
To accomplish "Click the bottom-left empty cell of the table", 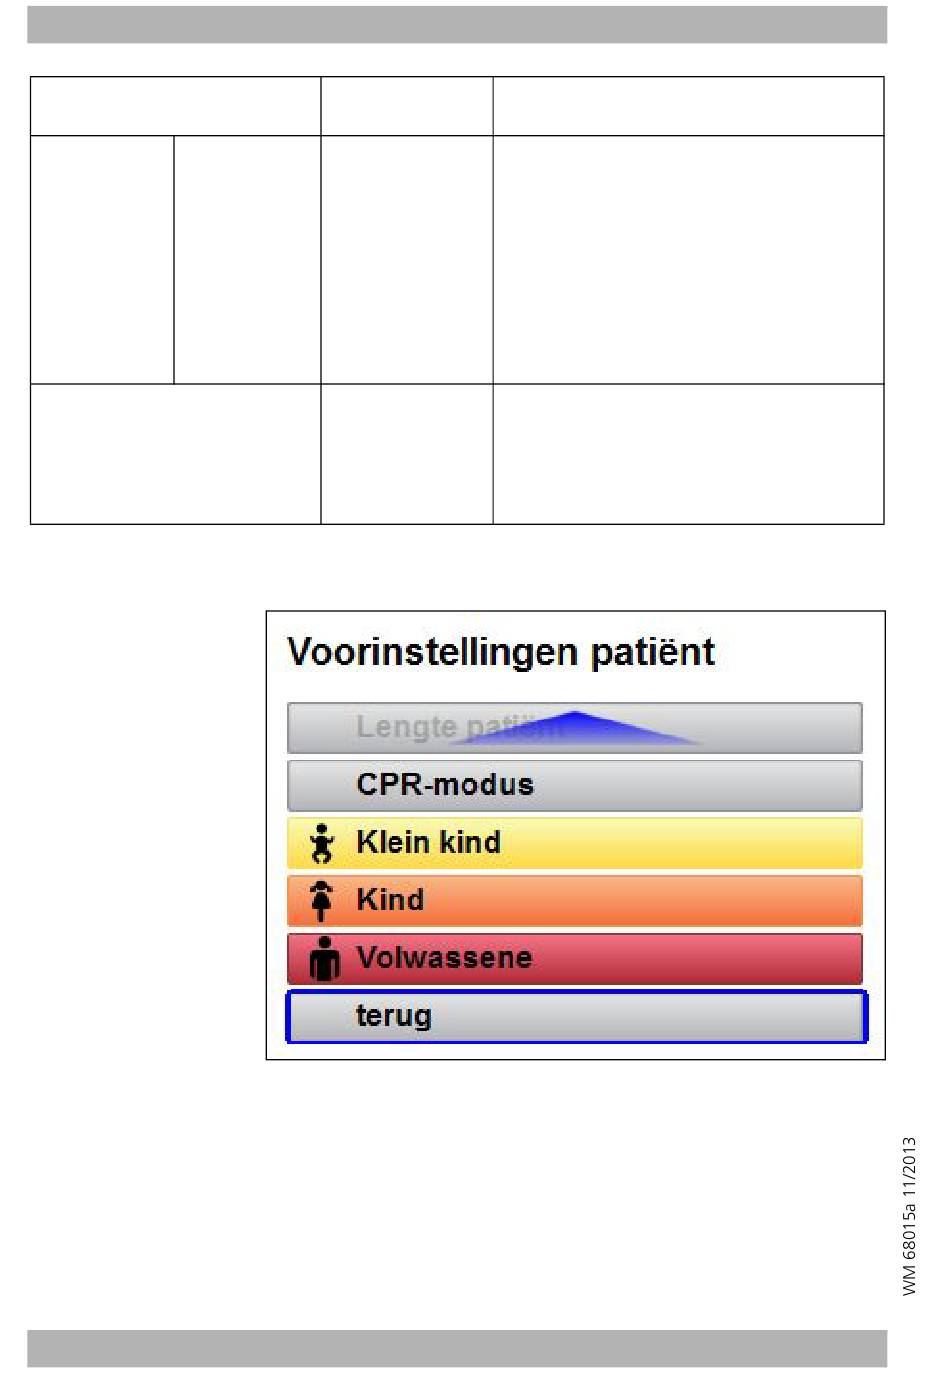I will click(x=176, y=454).
